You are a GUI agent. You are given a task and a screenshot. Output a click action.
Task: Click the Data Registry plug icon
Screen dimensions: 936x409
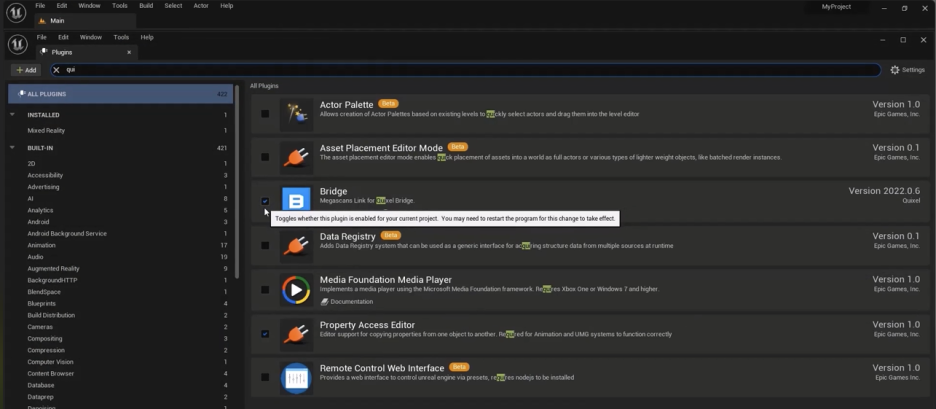click(x=296, y=246)
